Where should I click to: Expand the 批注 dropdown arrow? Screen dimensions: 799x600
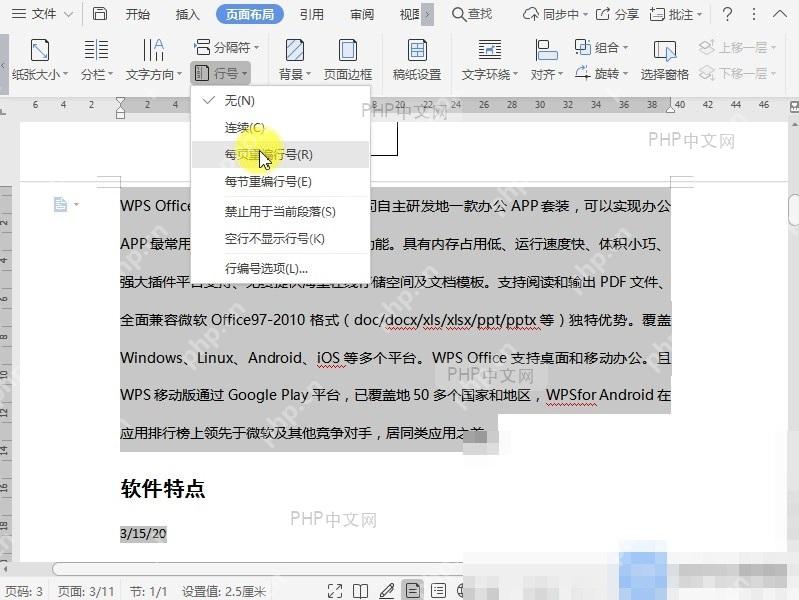point(700,15)
